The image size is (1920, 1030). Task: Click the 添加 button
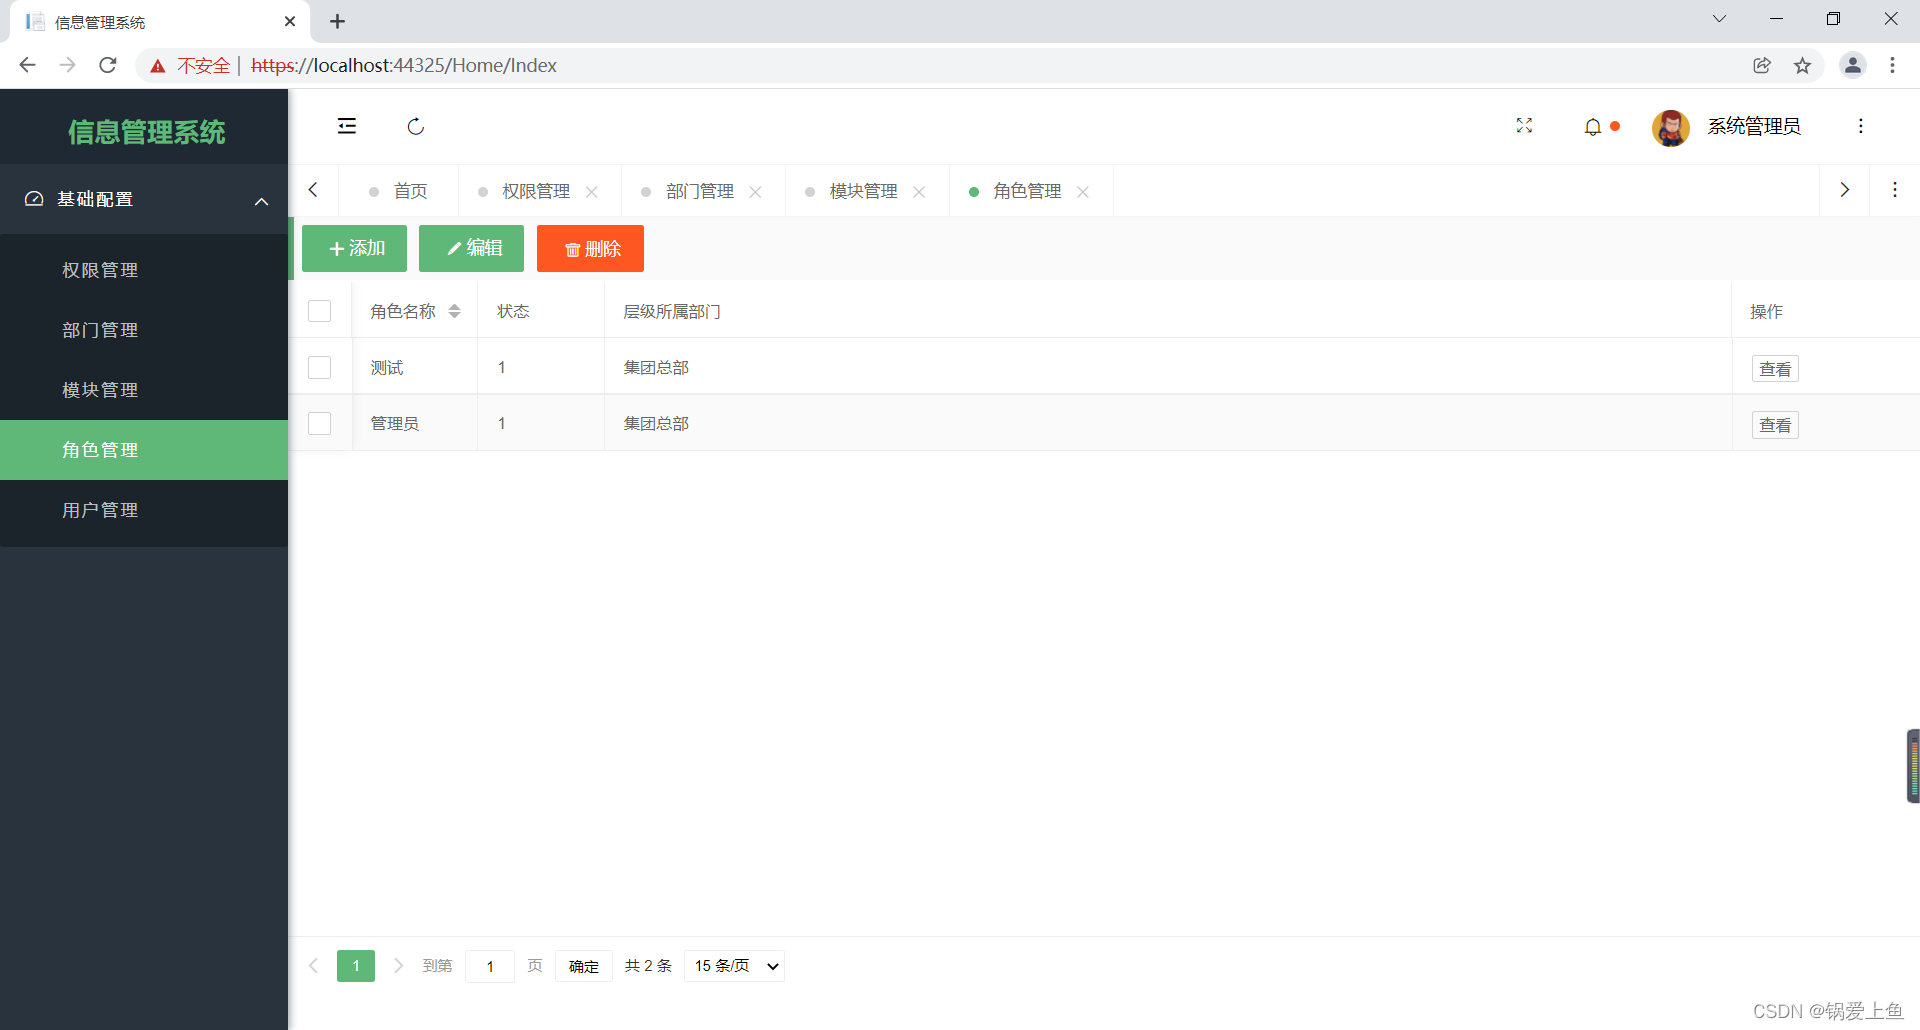[355, 248]
